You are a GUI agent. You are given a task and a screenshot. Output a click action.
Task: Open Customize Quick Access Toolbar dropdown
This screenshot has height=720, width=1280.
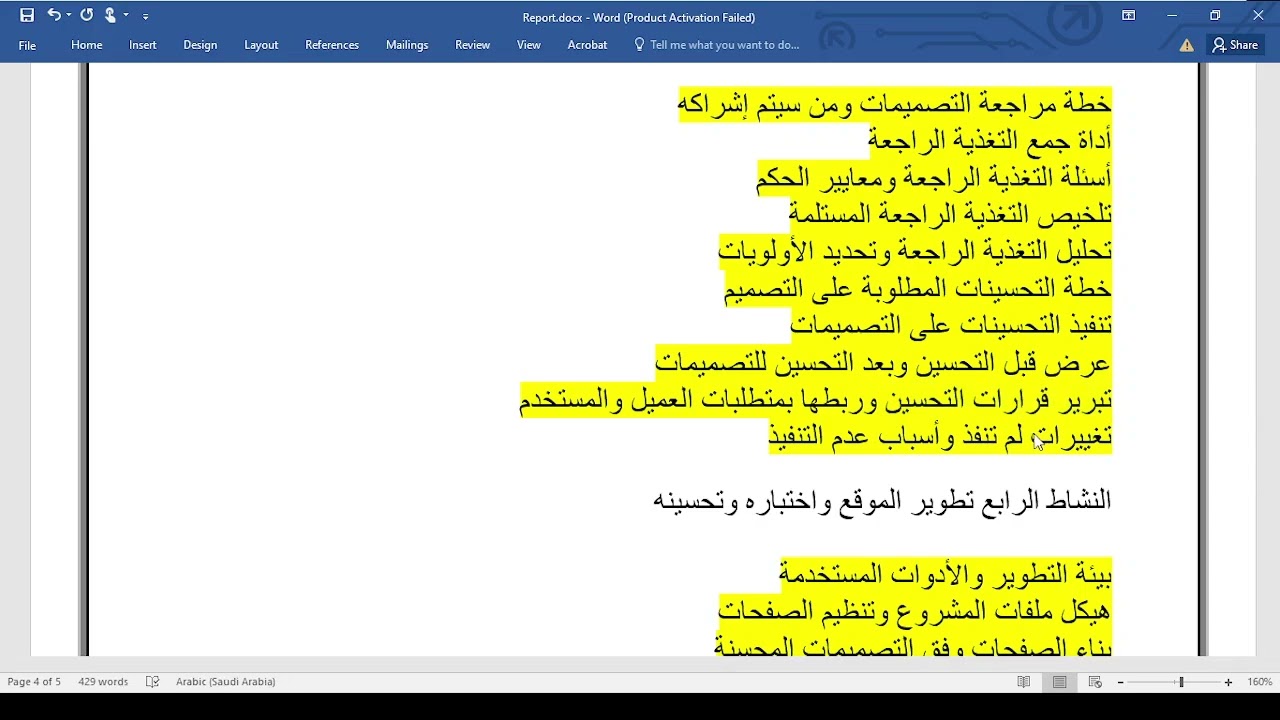click(x=146, y=17)
